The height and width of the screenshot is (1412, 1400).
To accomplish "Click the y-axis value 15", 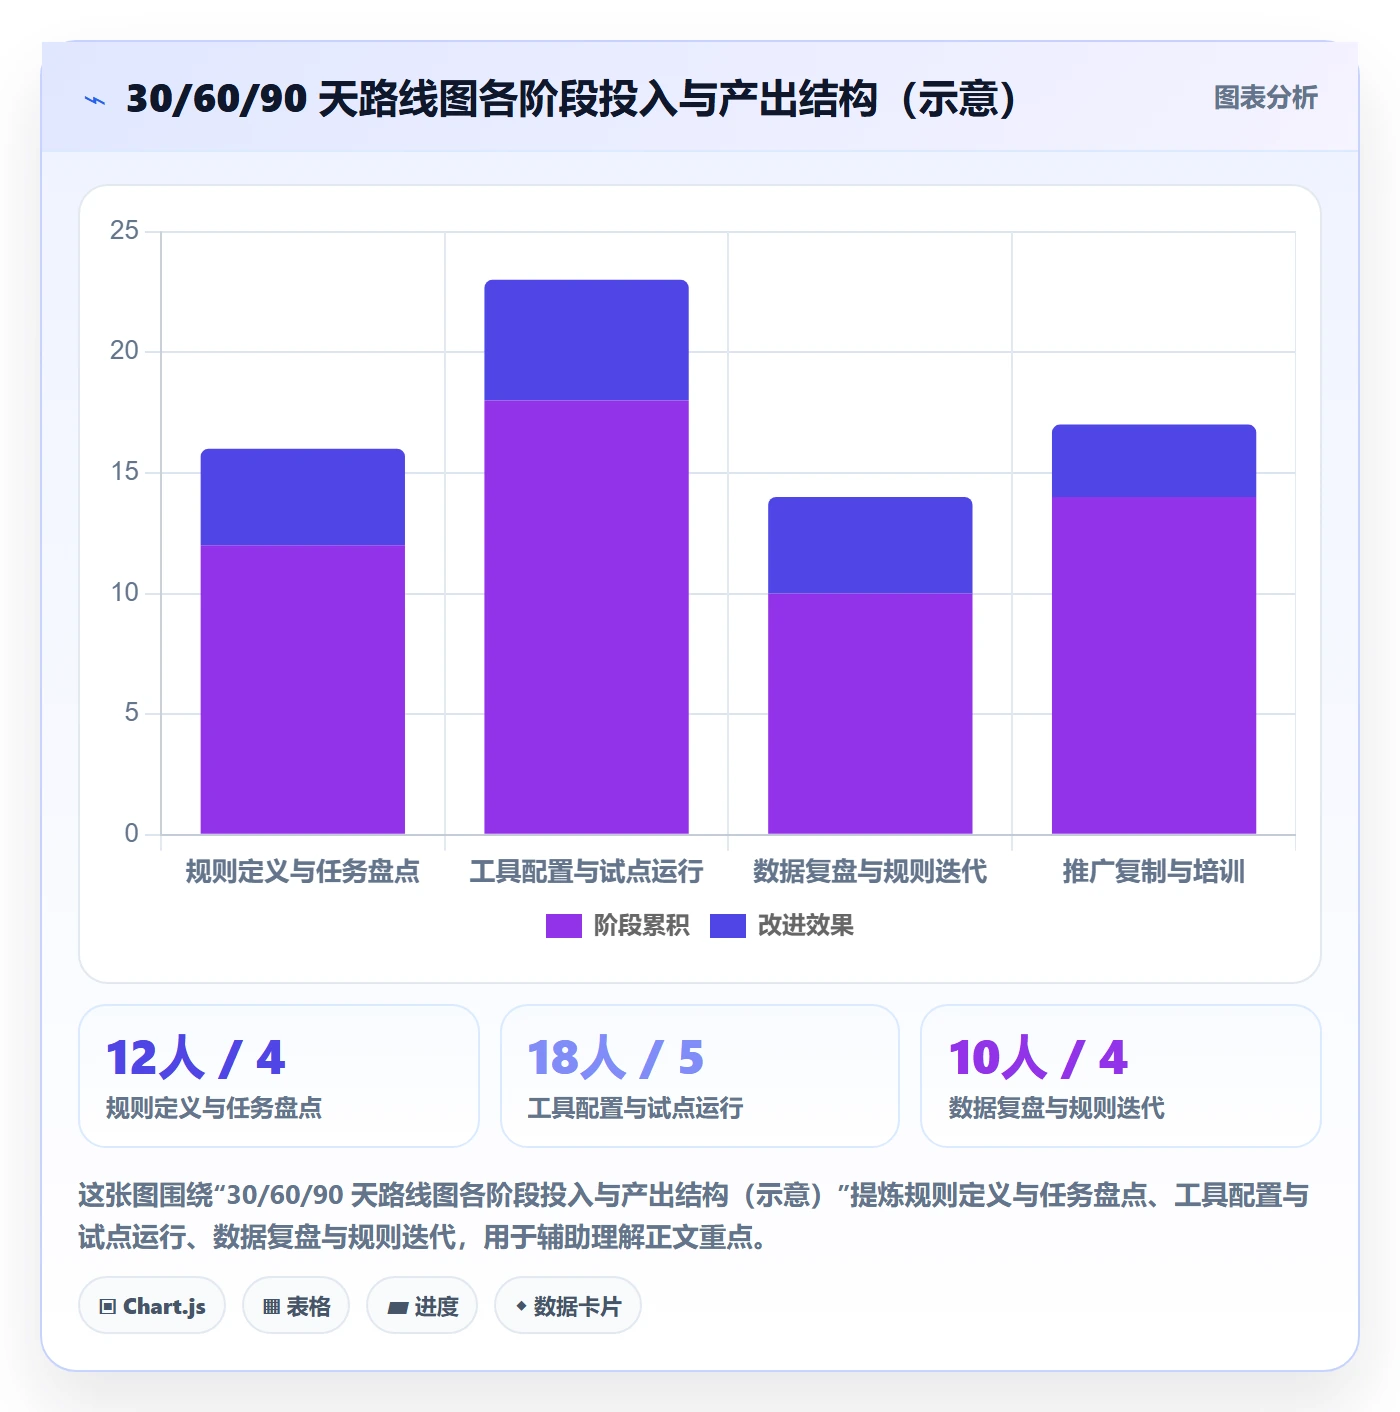I will [125, 472].
